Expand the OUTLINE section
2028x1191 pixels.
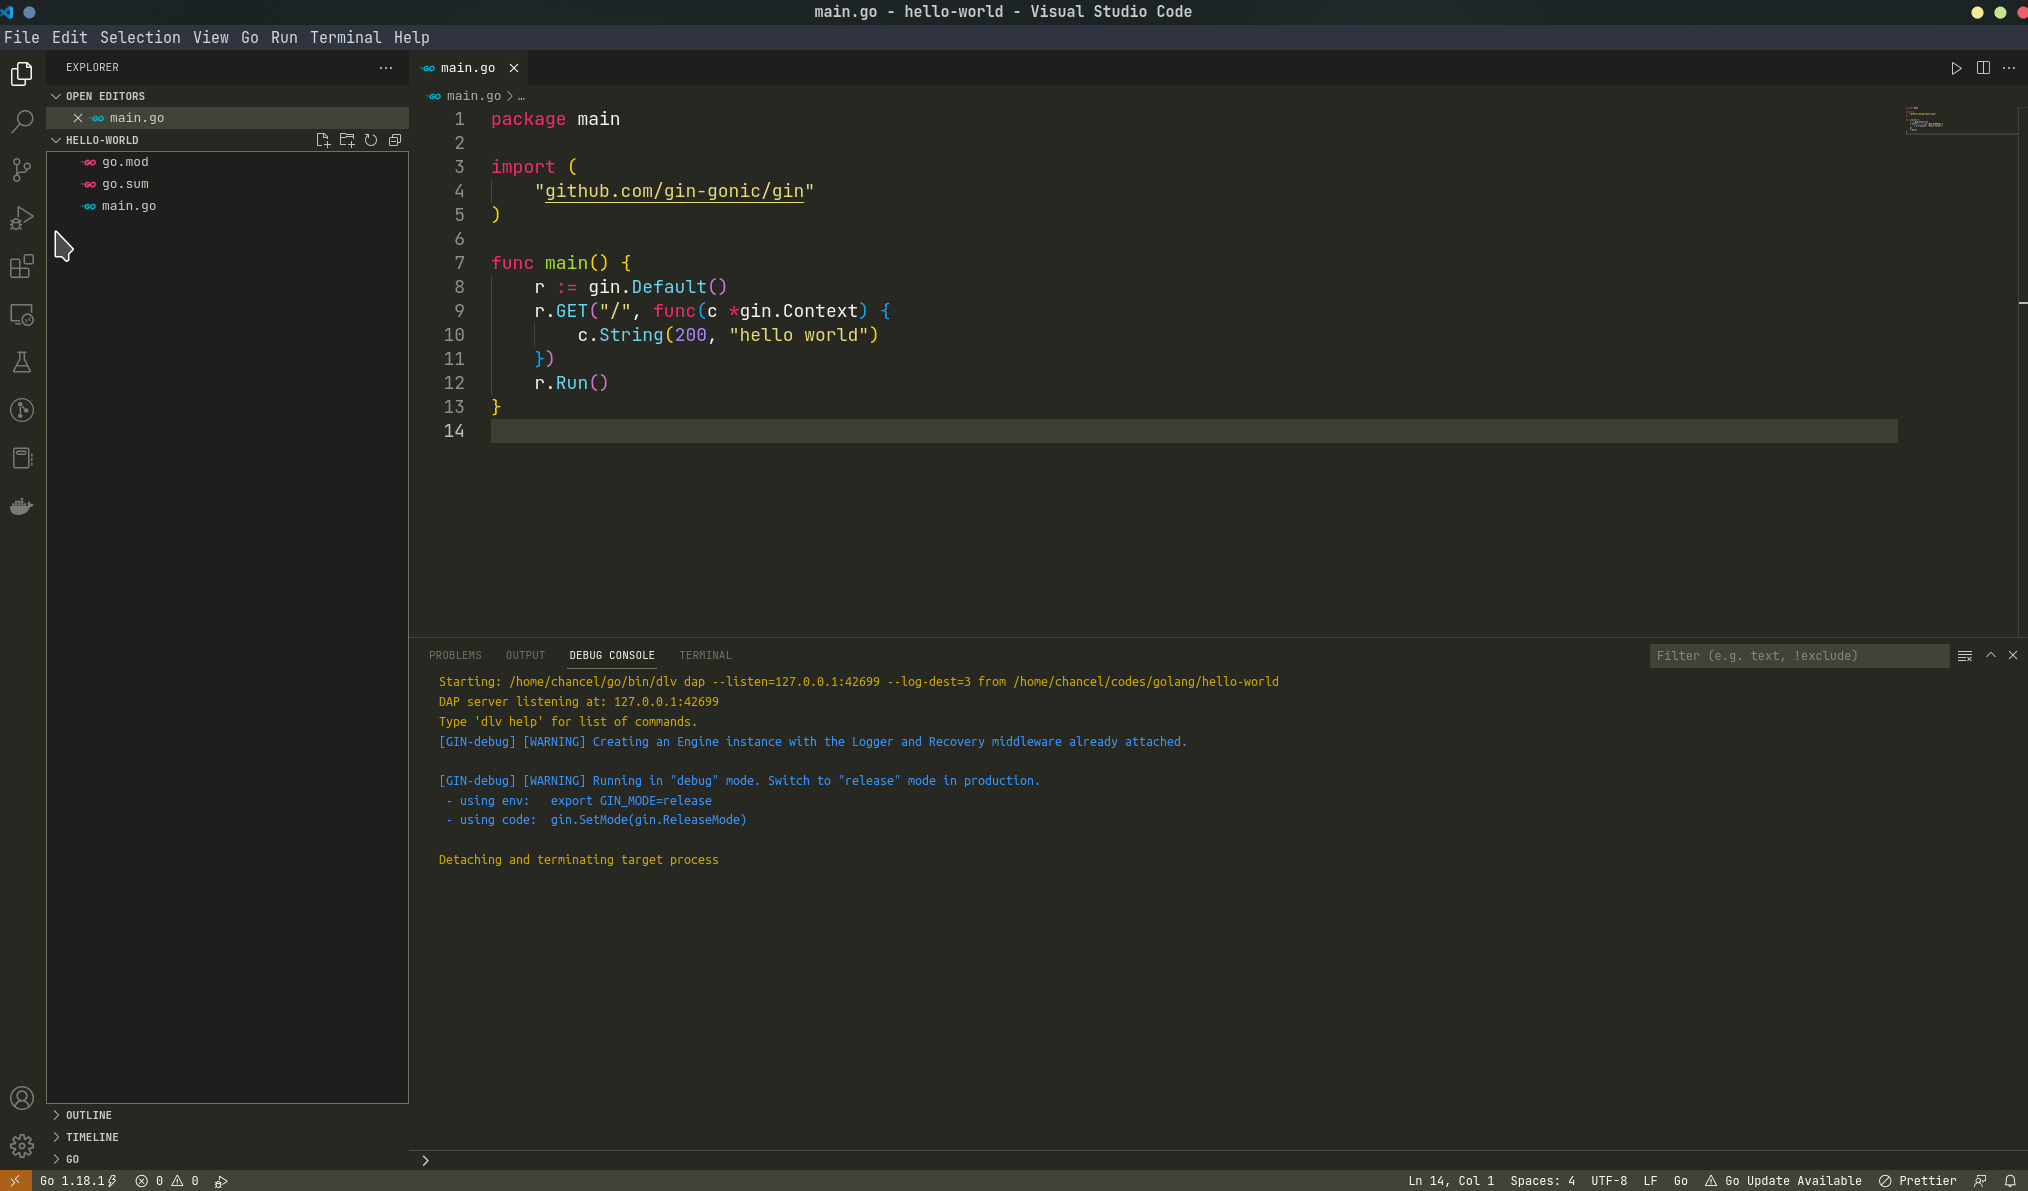click(89, 1115)
